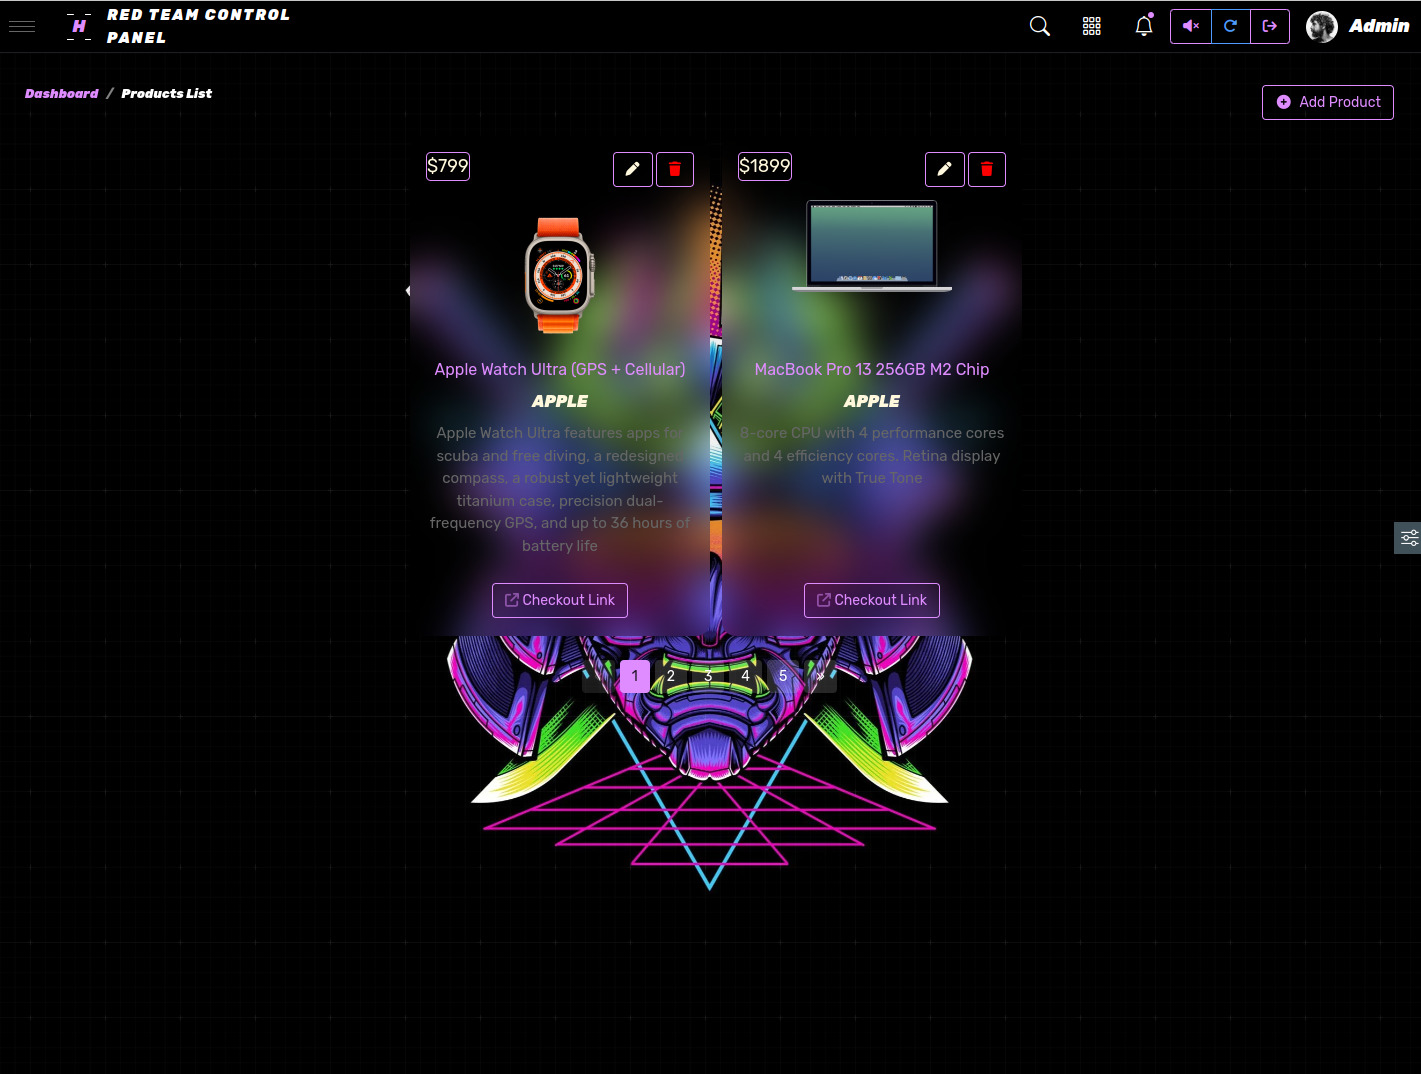Go to Dashboard breadcrumb link

(x=62, y=94)
